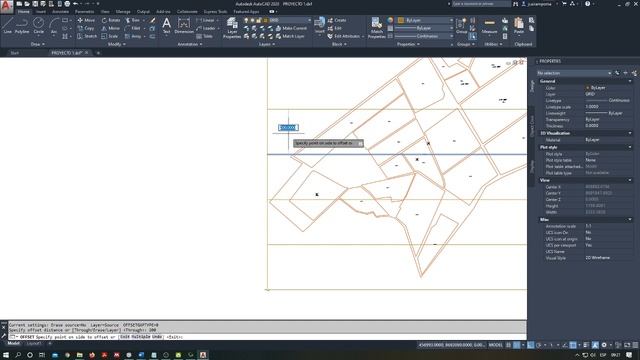Open the Insert ribbon tab
The height and width of the screenshot is (360, 640).
[41, 12]
